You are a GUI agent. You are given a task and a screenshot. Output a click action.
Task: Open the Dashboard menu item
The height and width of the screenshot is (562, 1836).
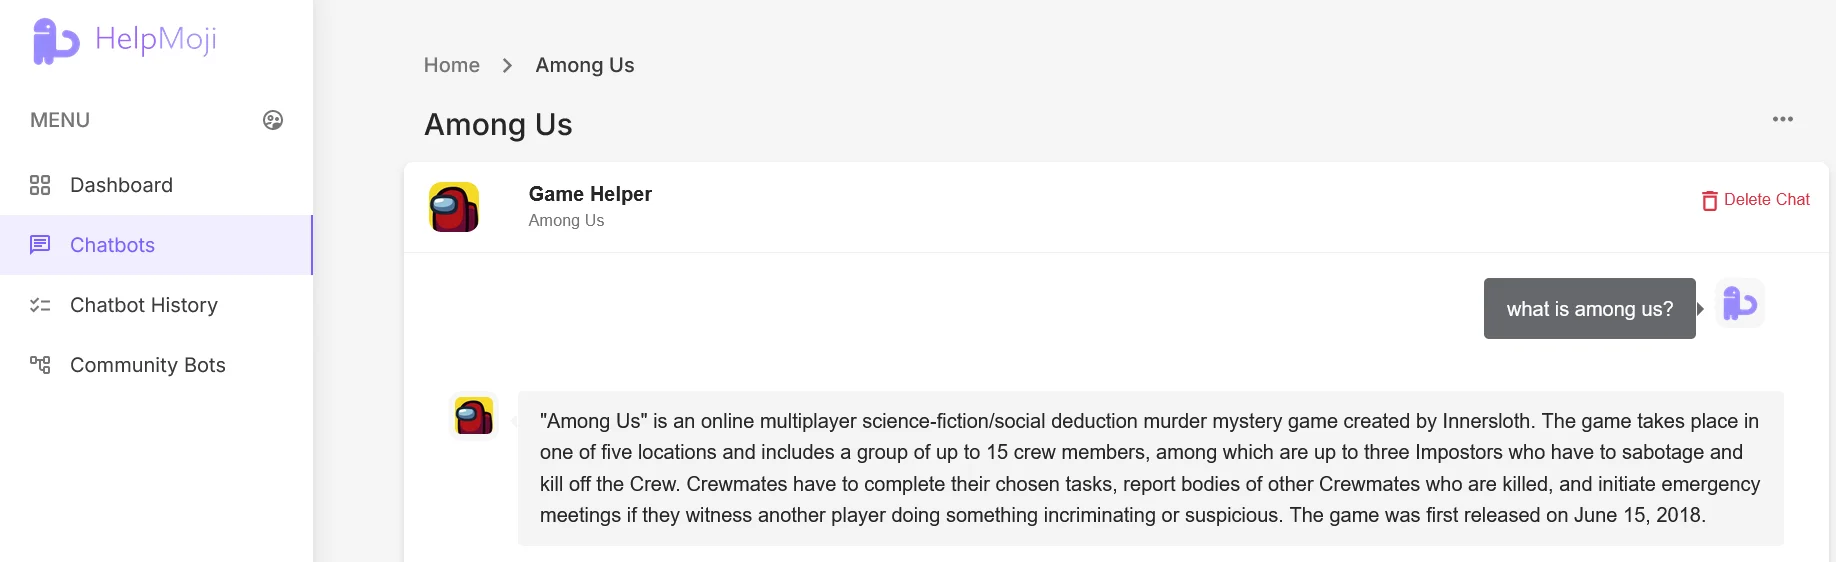coord(121,185)
